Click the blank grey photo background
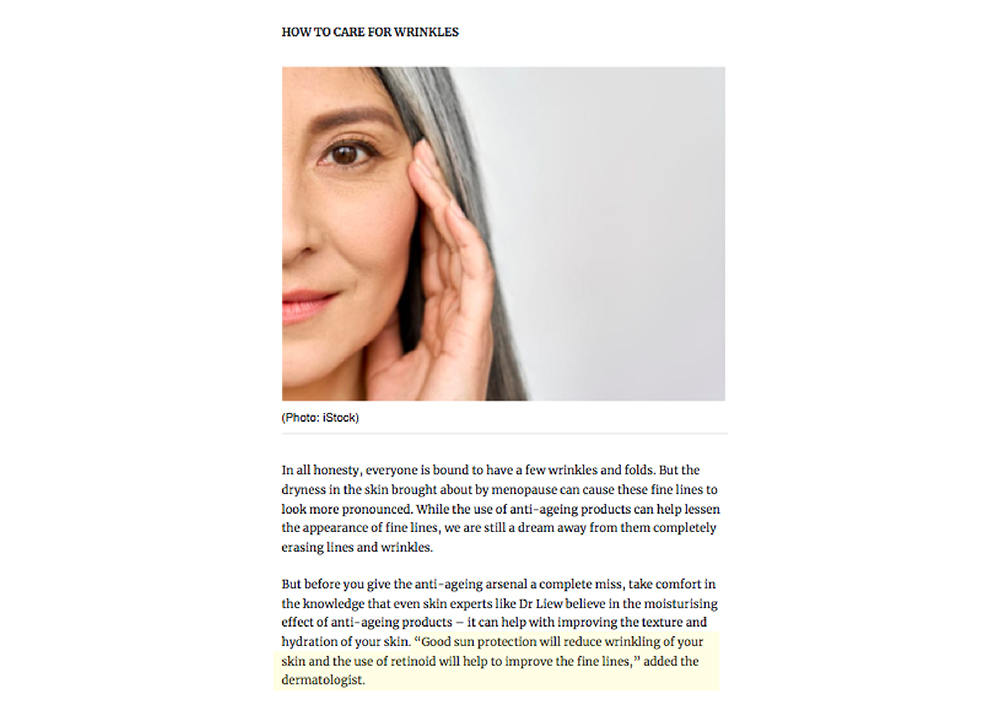This screenshot has height=707, width=1000. [x=612, y=236]
